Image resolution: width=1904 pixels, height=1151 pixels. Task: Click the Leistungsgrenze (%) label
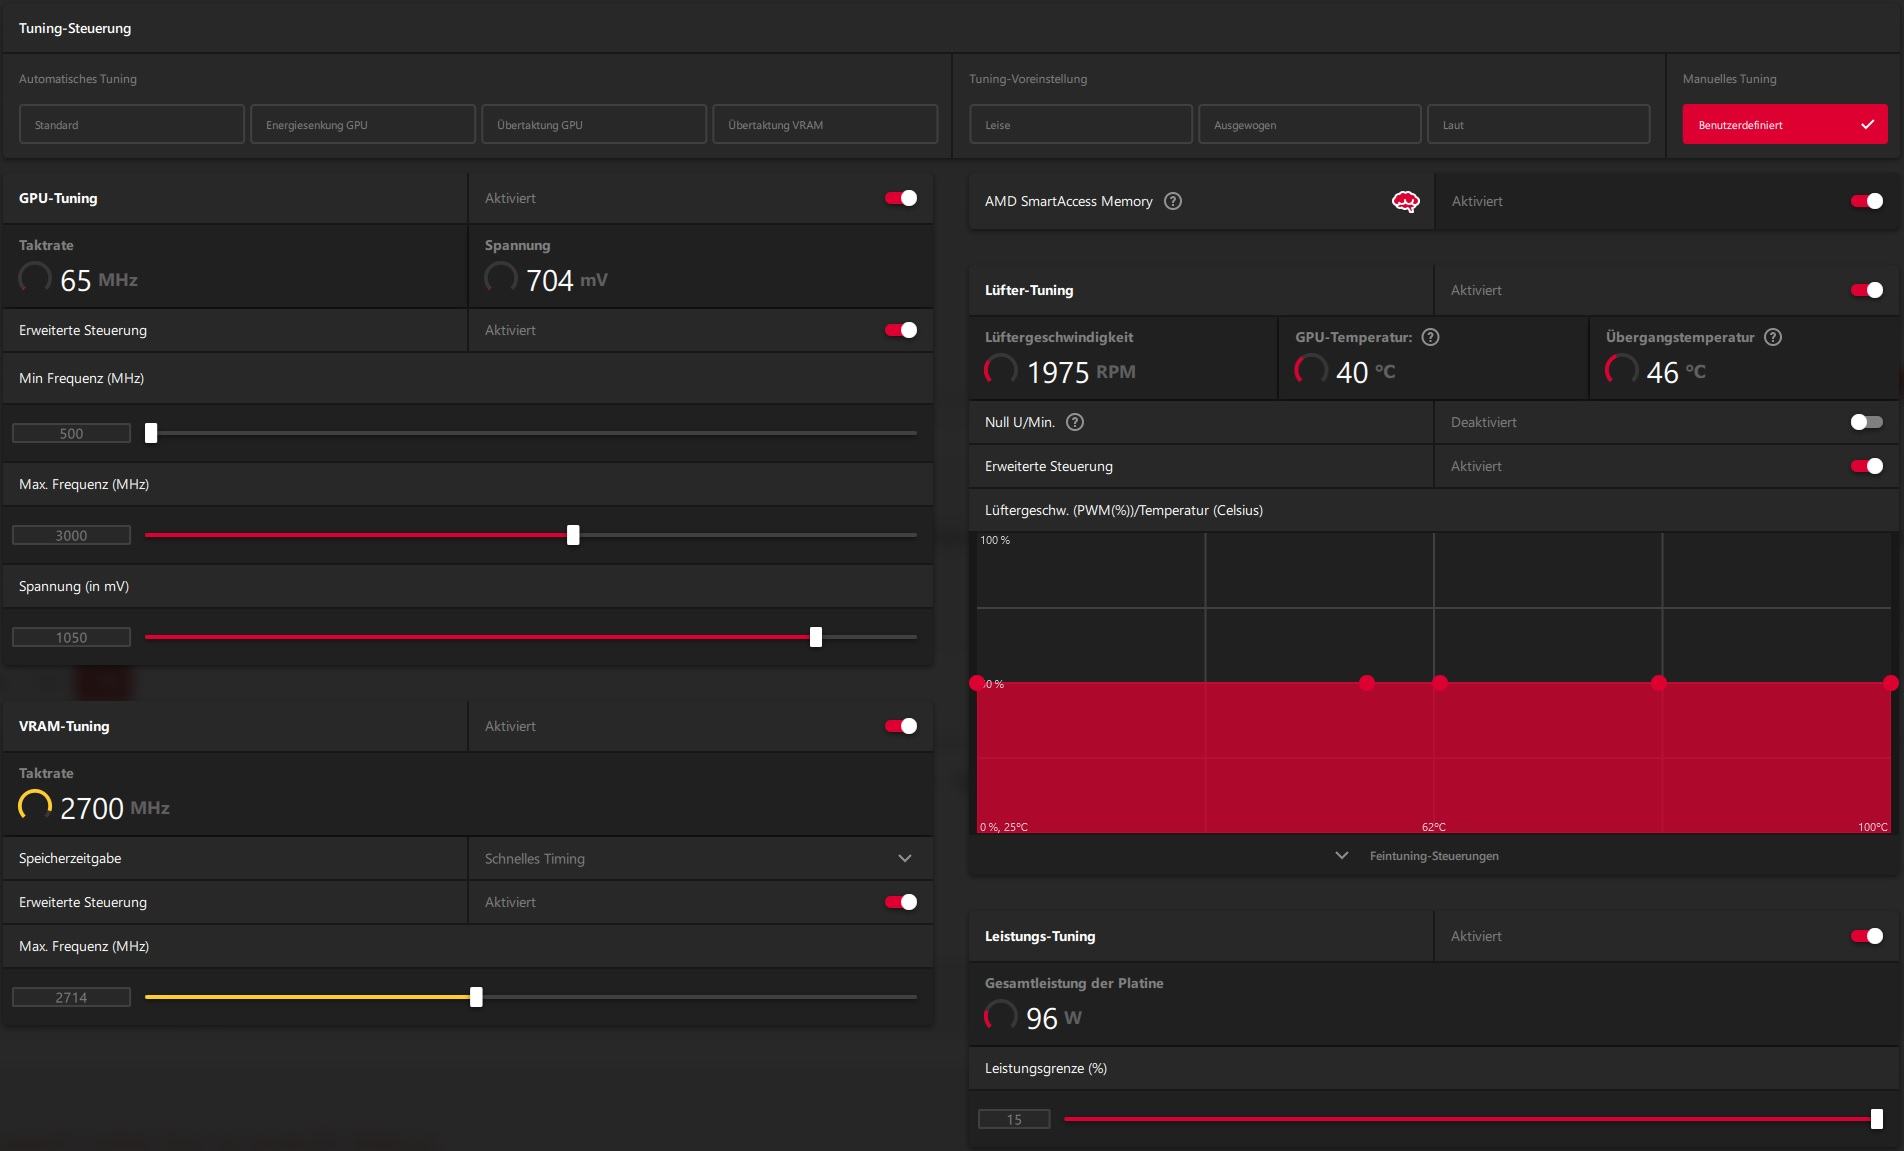pos(1046,1068)
